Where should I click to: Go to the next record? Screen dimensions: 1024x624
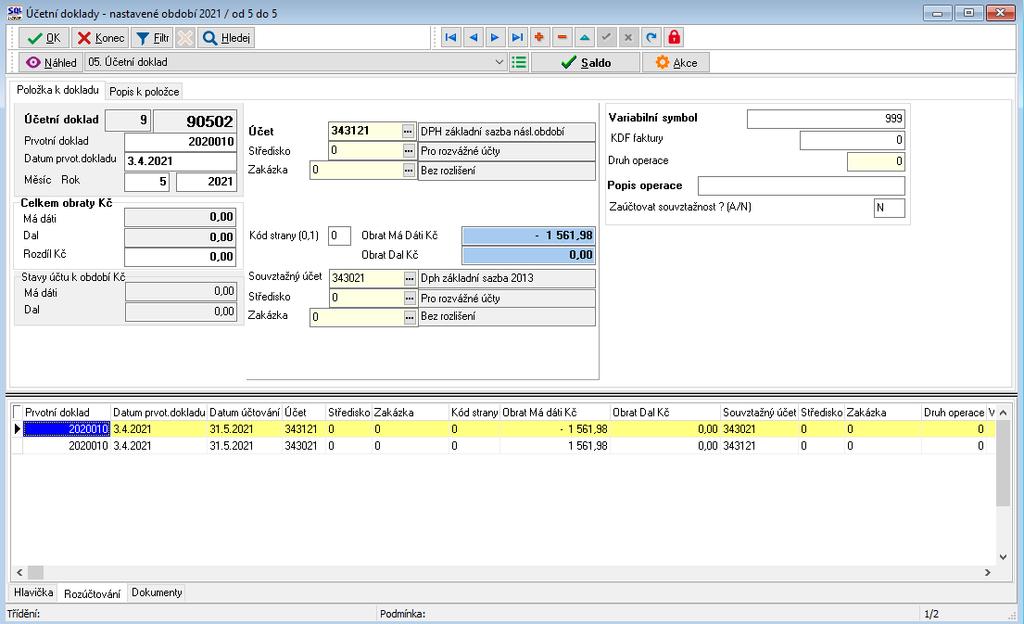coord(495,37)
